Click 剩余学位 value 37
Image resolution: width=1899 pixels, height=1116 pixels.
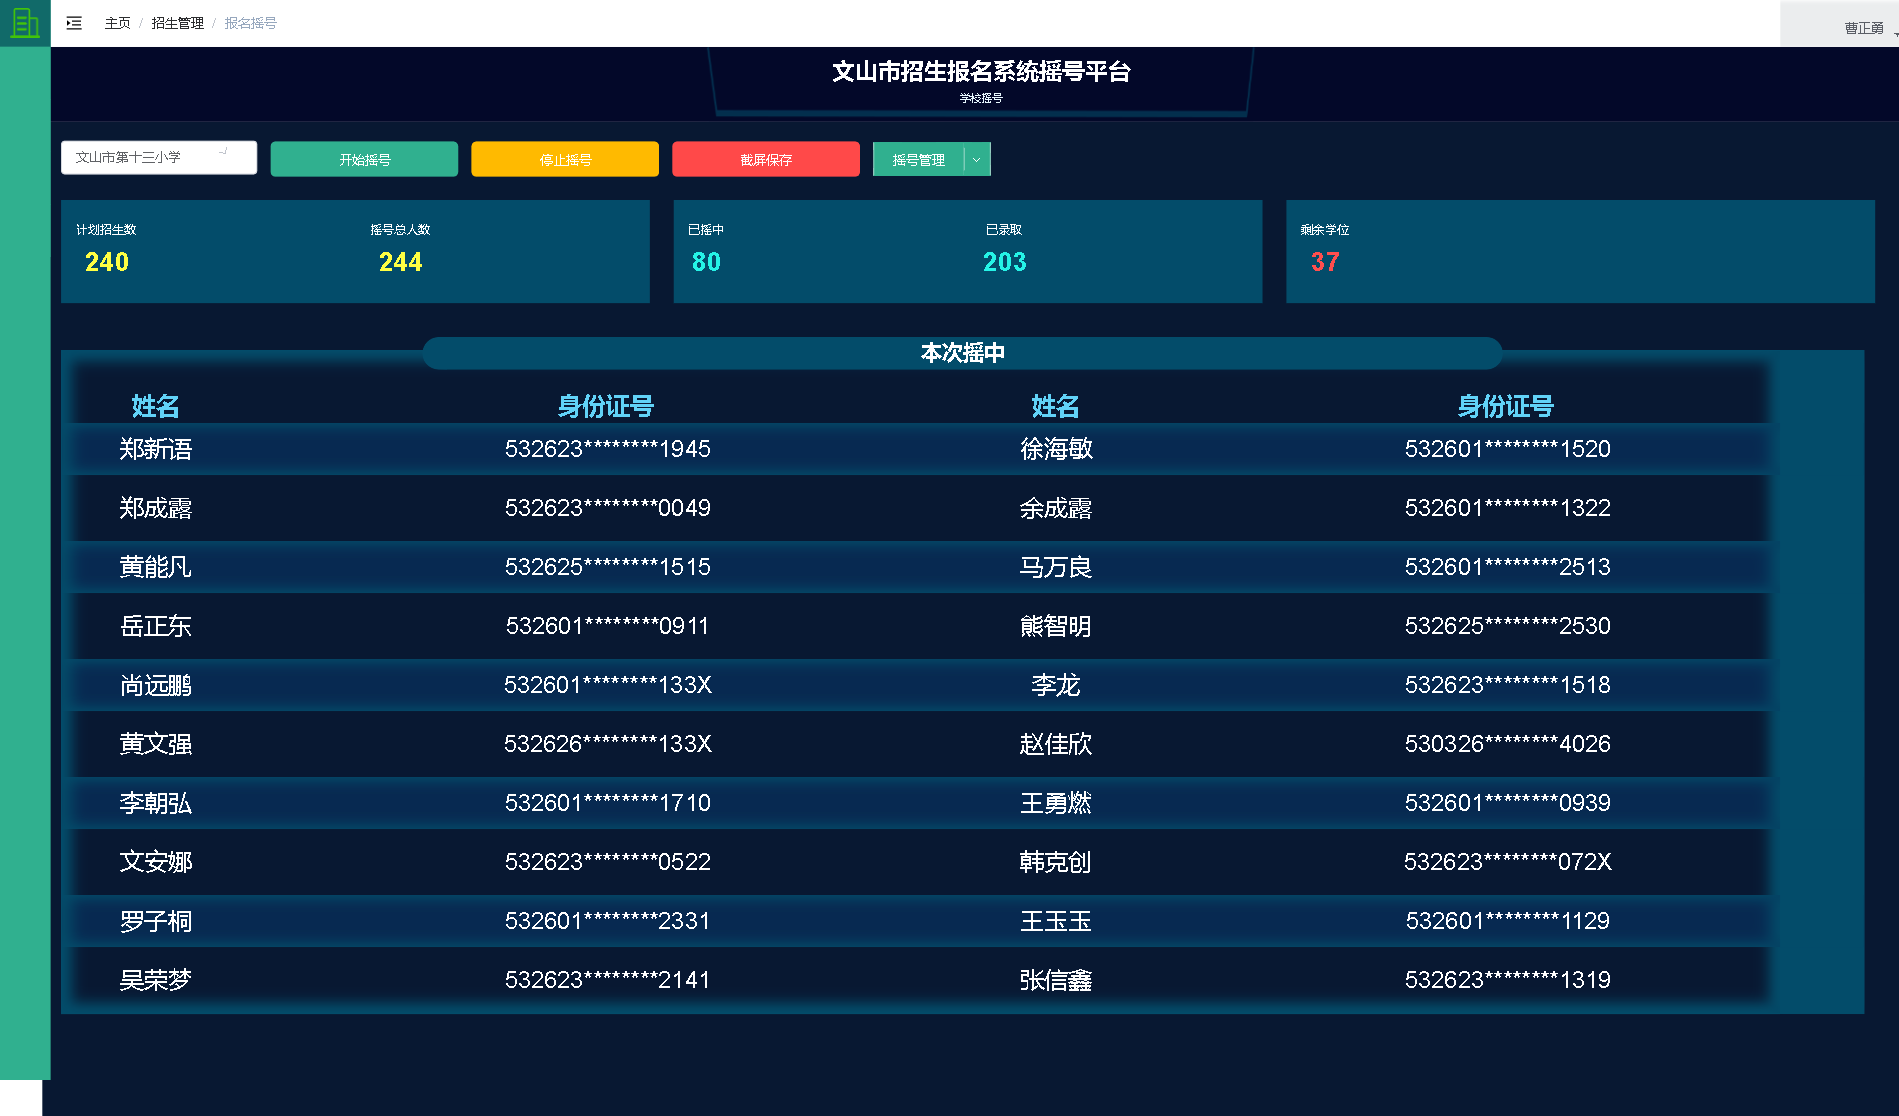(x=1325, y=262)
